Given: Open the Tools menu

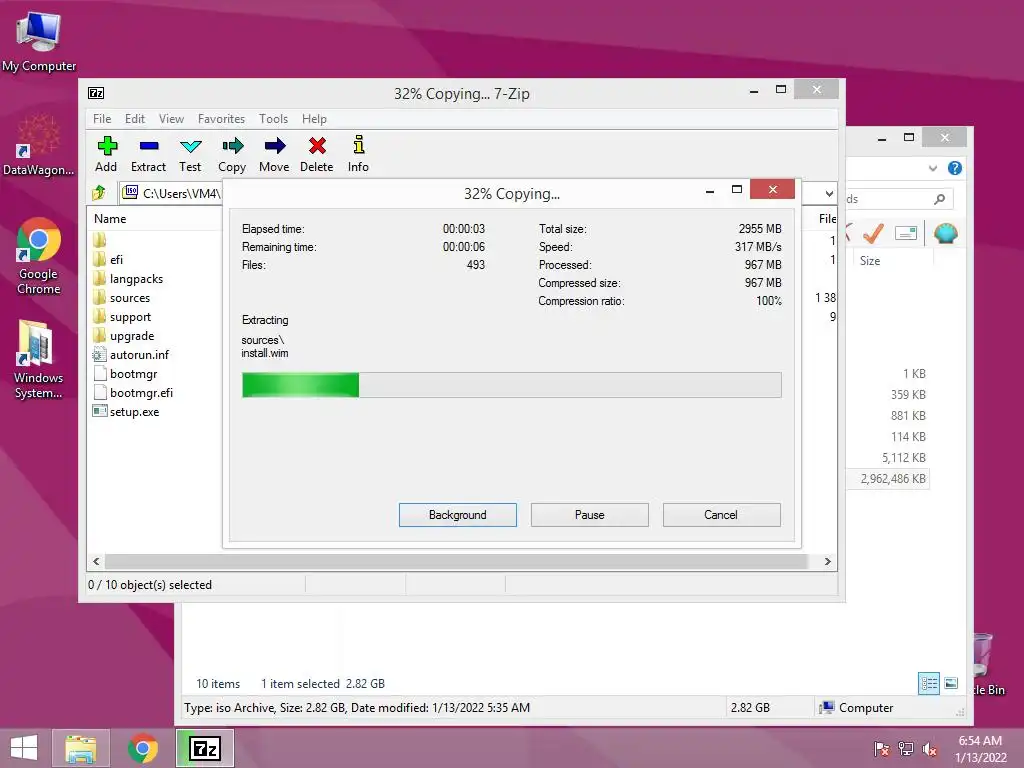Looking at the screenshot, I should pos(273,119).
